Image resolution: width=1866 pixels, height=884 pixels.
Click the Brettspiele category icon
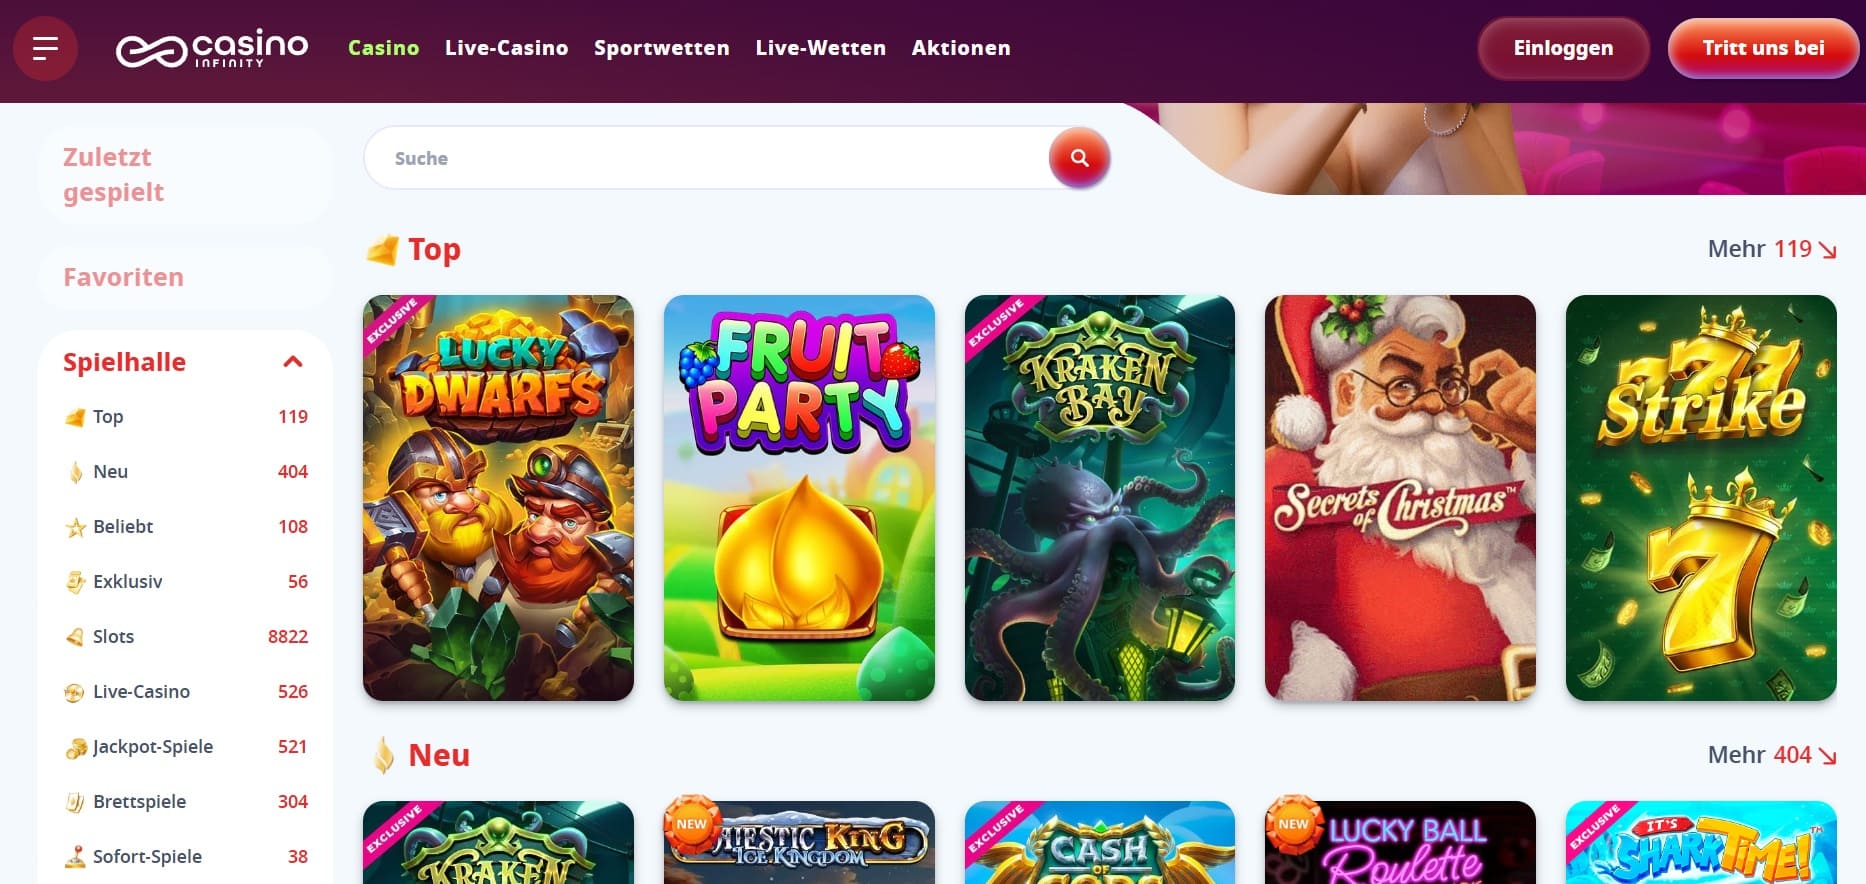(75, 802)
